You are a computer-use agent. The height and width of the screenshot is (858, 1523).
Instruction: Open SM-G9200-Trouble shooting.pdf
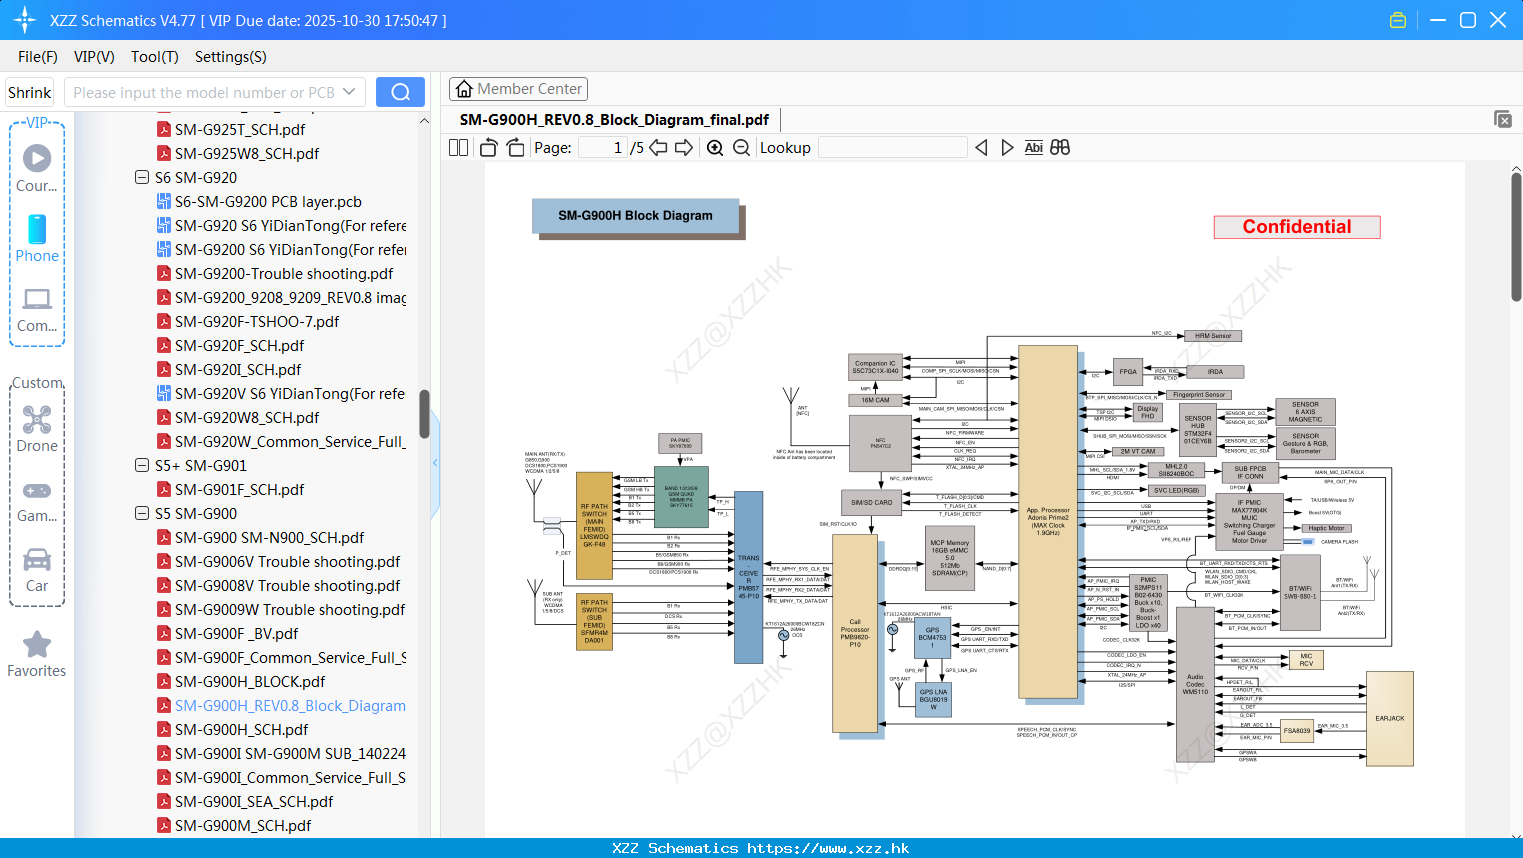point(274,273)
